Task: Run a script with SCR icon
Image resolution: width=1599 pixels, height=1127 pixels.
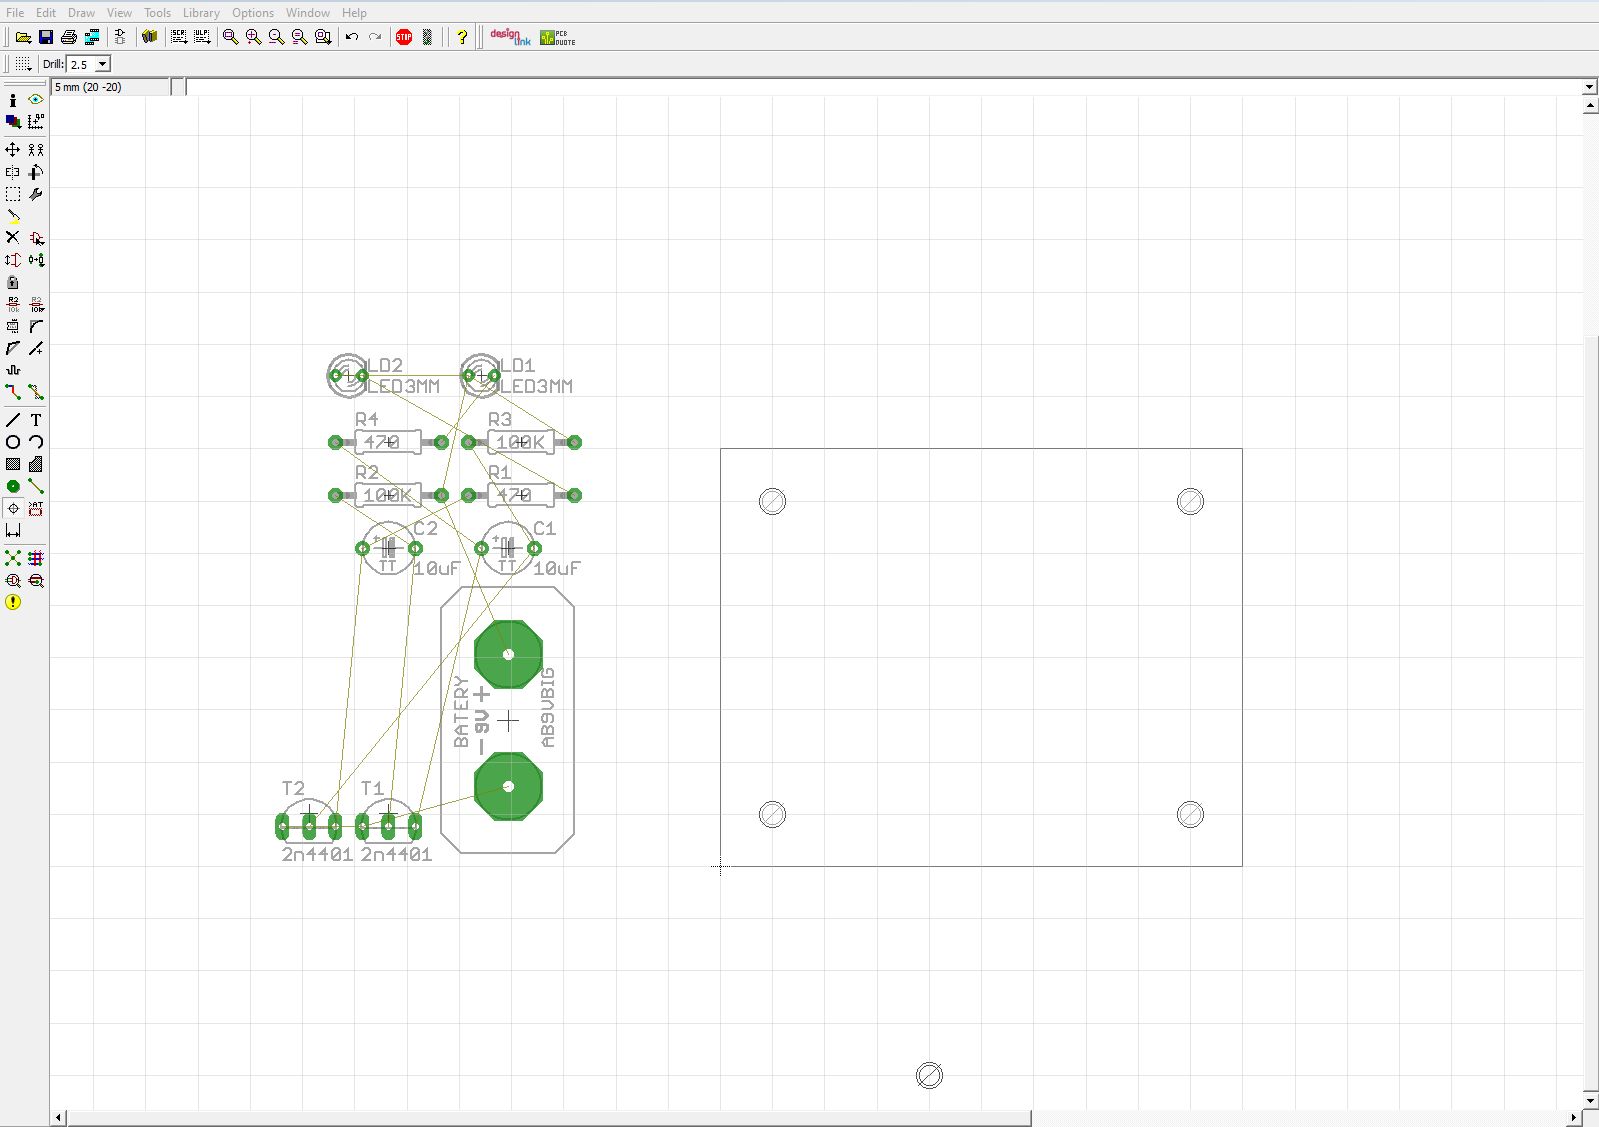Action: (179, 37)
